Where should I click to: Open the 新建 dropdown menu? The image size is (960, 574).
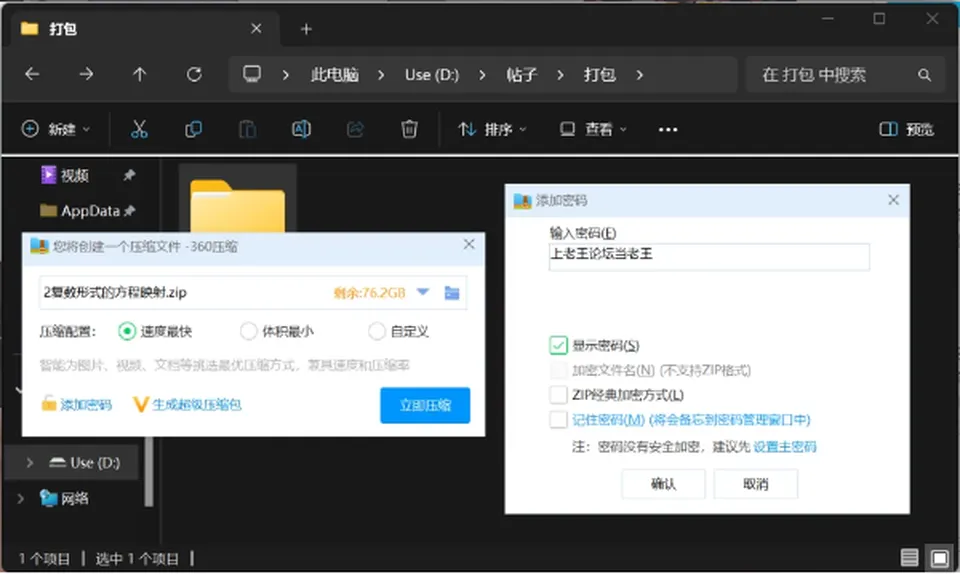(56, 129)
